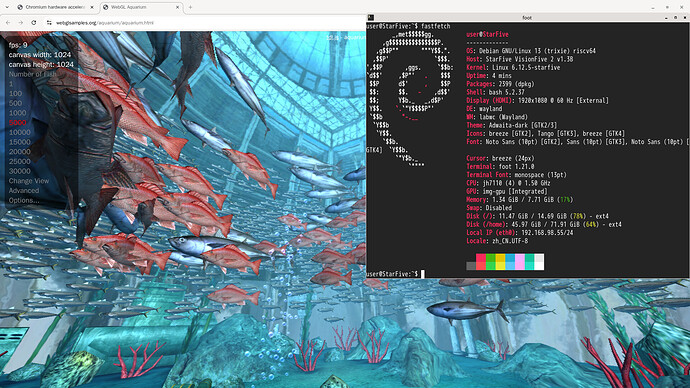The image size is (690, 388).
Task: Click the fps counter text
Action: (x=18, y=45)
